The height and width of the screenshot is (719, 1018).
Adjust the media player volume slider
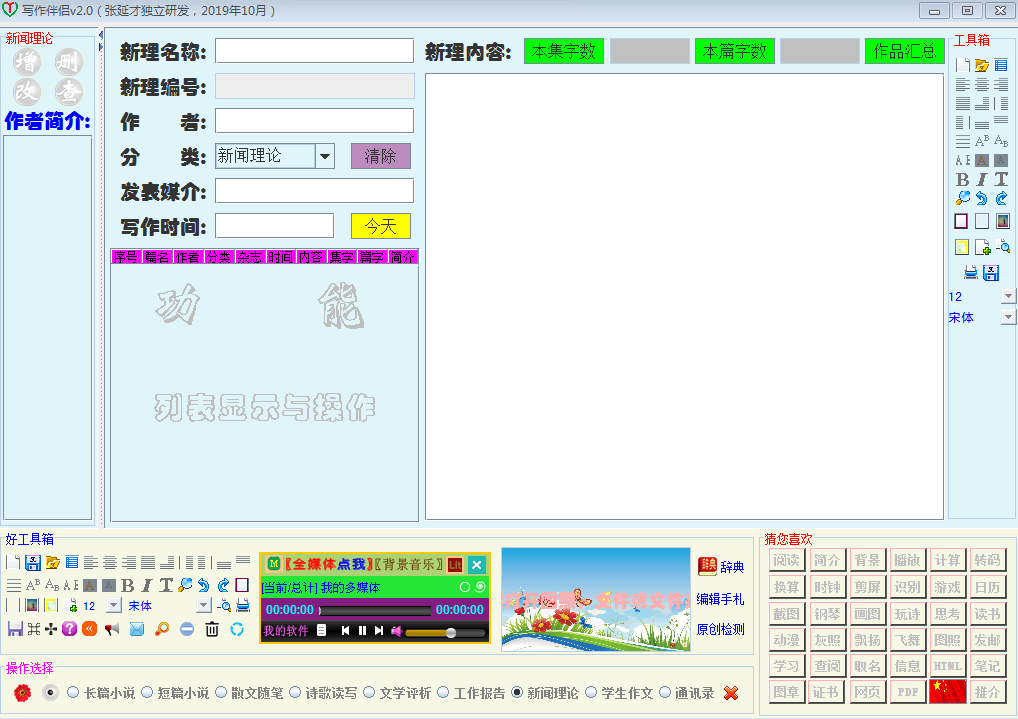(x=451, y=632)
